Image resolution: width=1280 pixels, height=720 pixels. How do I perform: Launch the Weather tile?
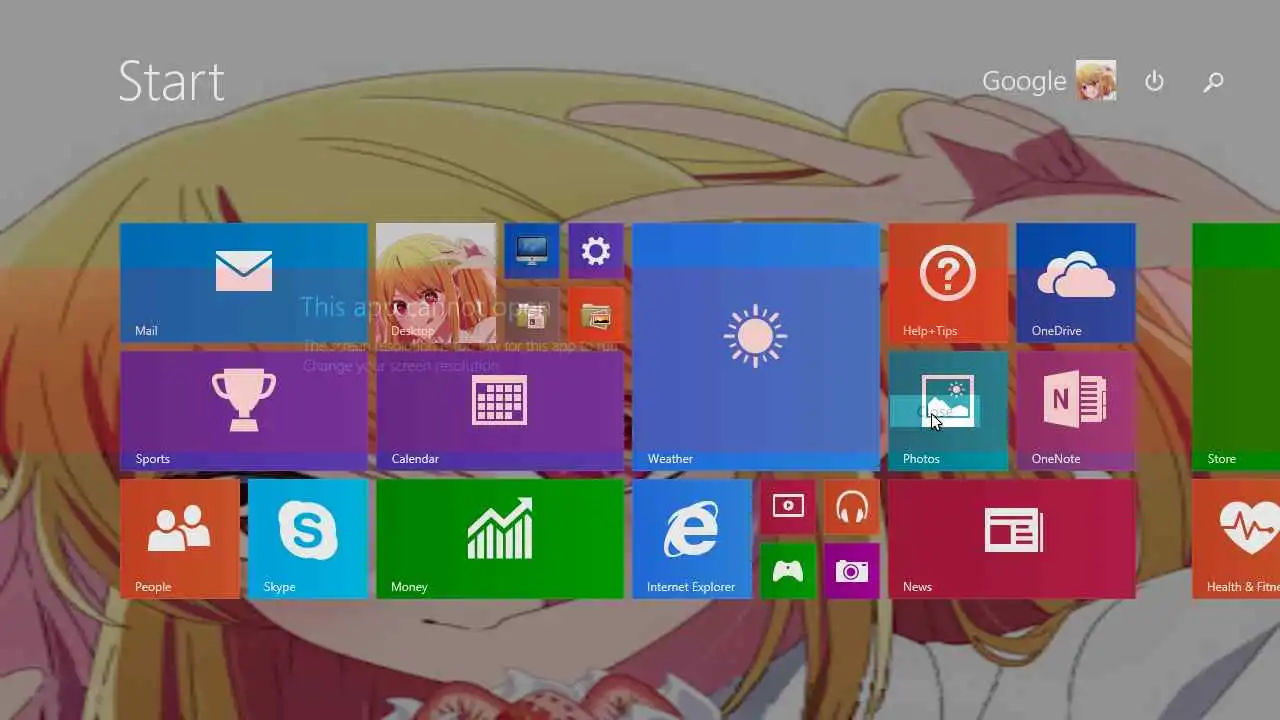click(x=756, y=347)
